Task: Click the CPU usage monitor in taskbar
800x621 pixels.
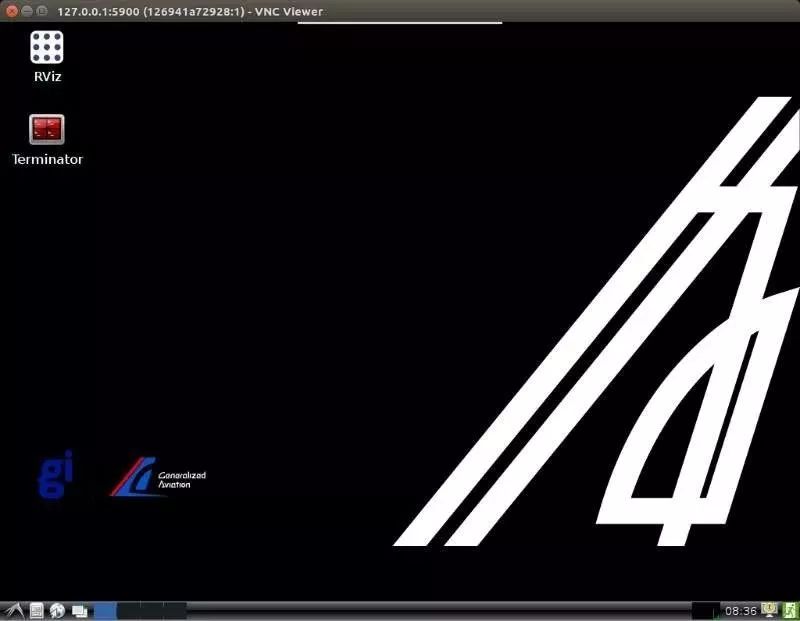Action: pyautogui.click(x=706, y=611)
